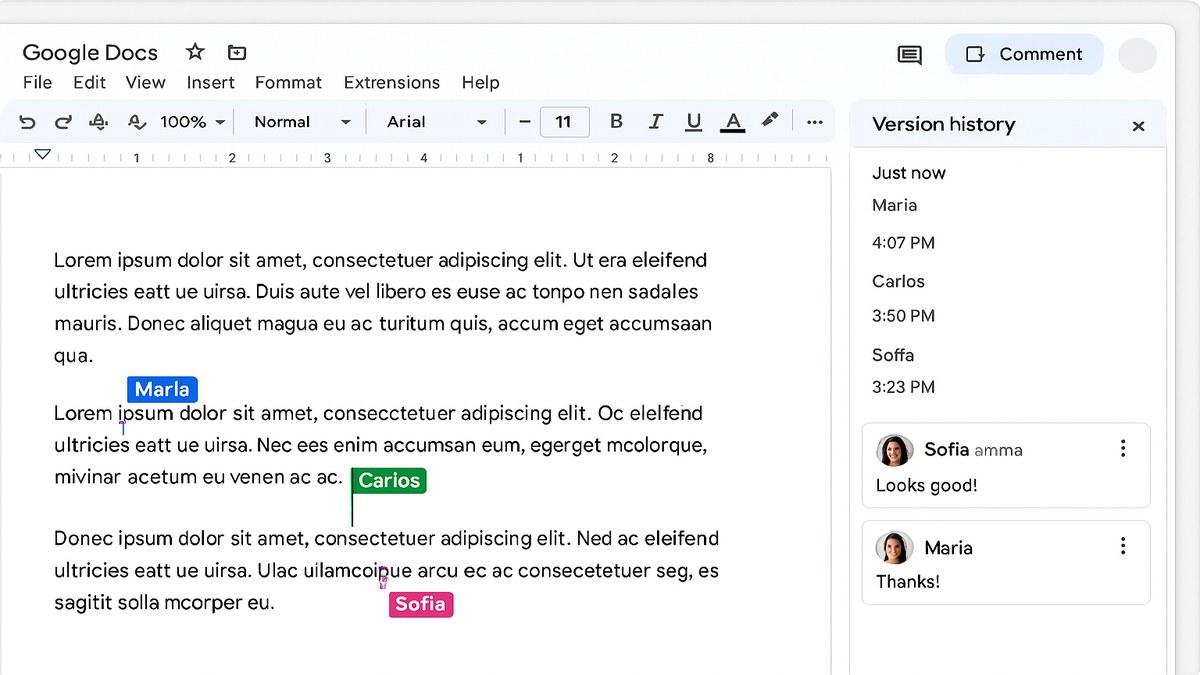Screen dimensions: 1200x675
Task: Click the Undo icon
Action: 27,121
